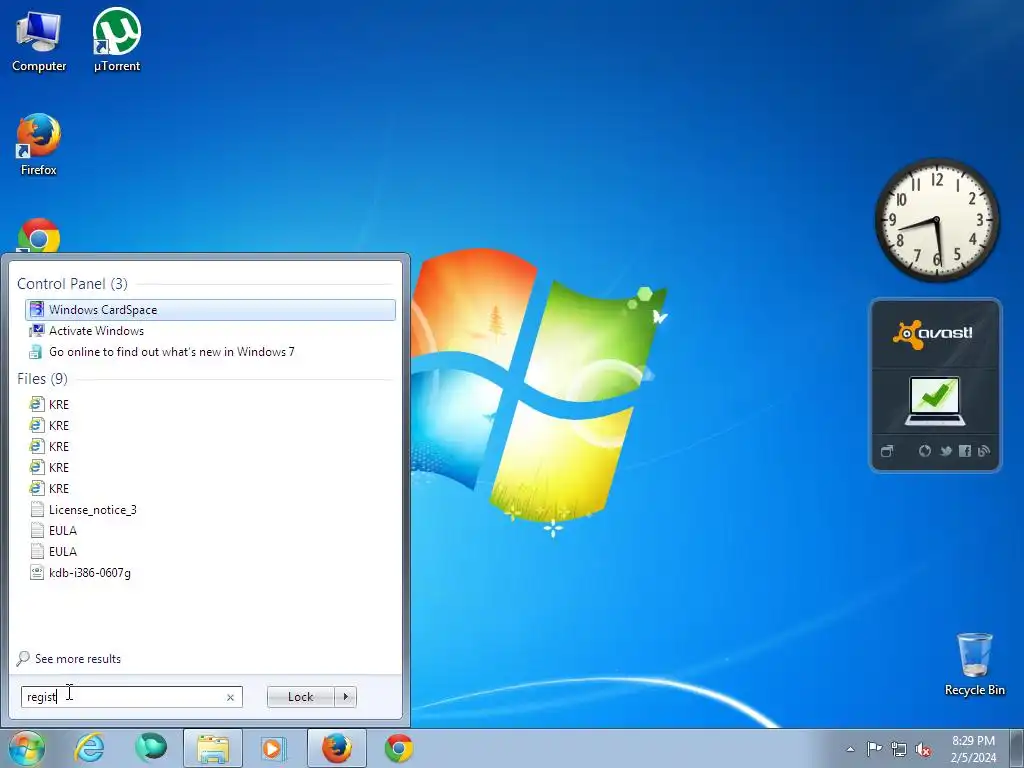Select the Activate Windows result
Viewport: 1024px width, 768px height.
[210, 330]
